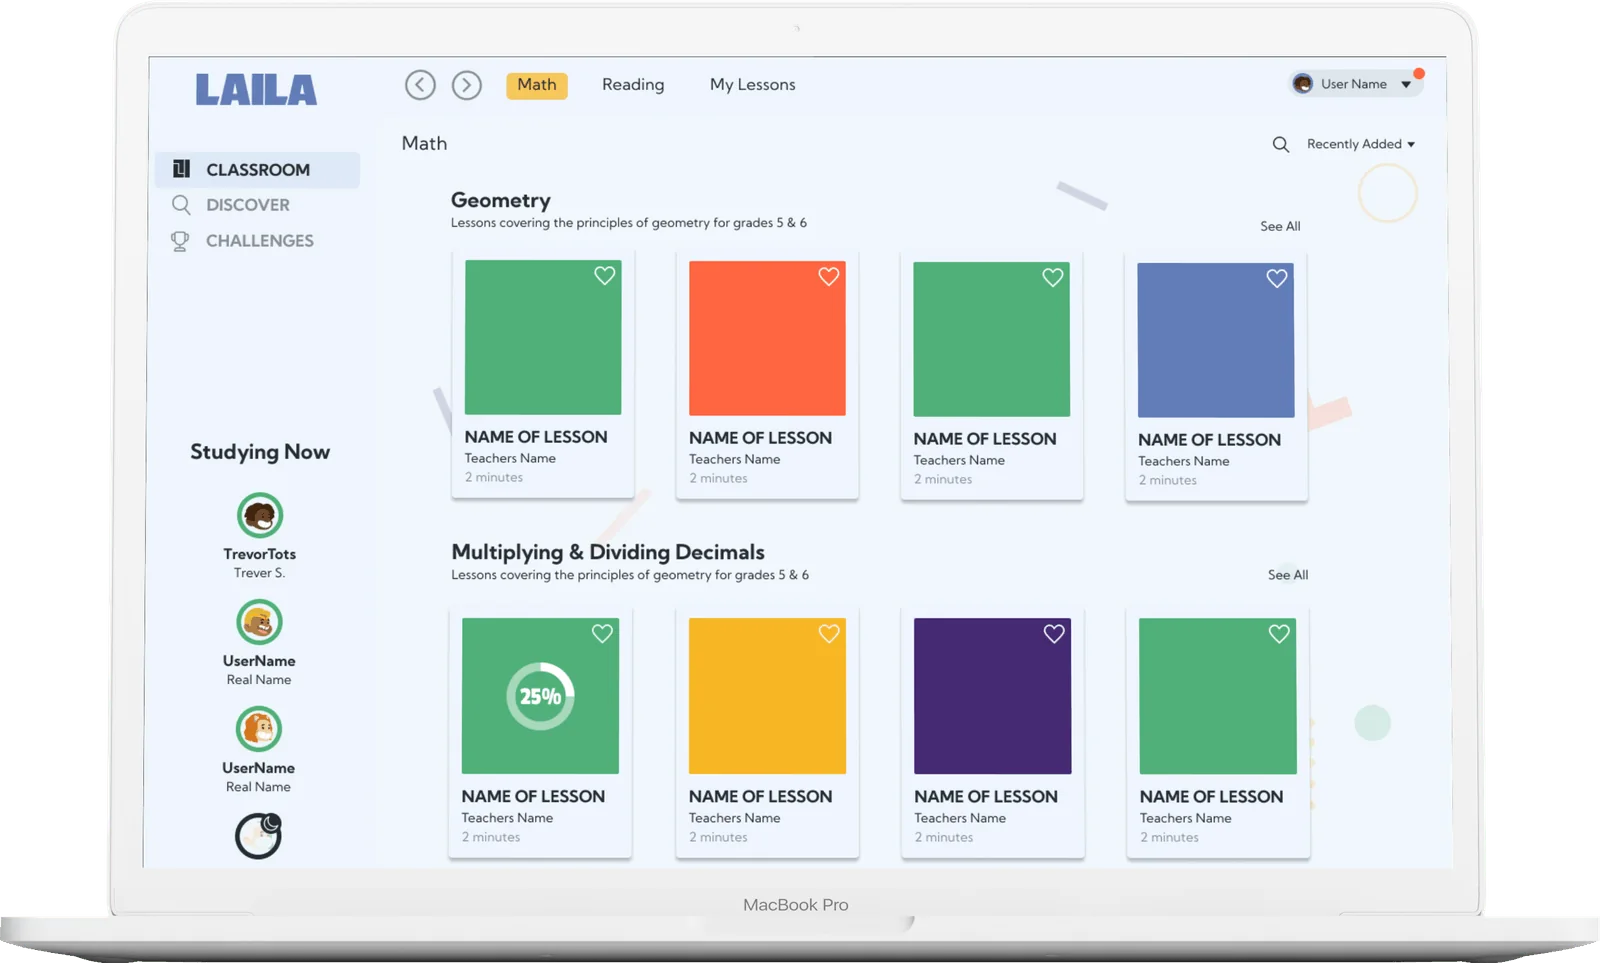Click the LAILA logo

(256, 90)
